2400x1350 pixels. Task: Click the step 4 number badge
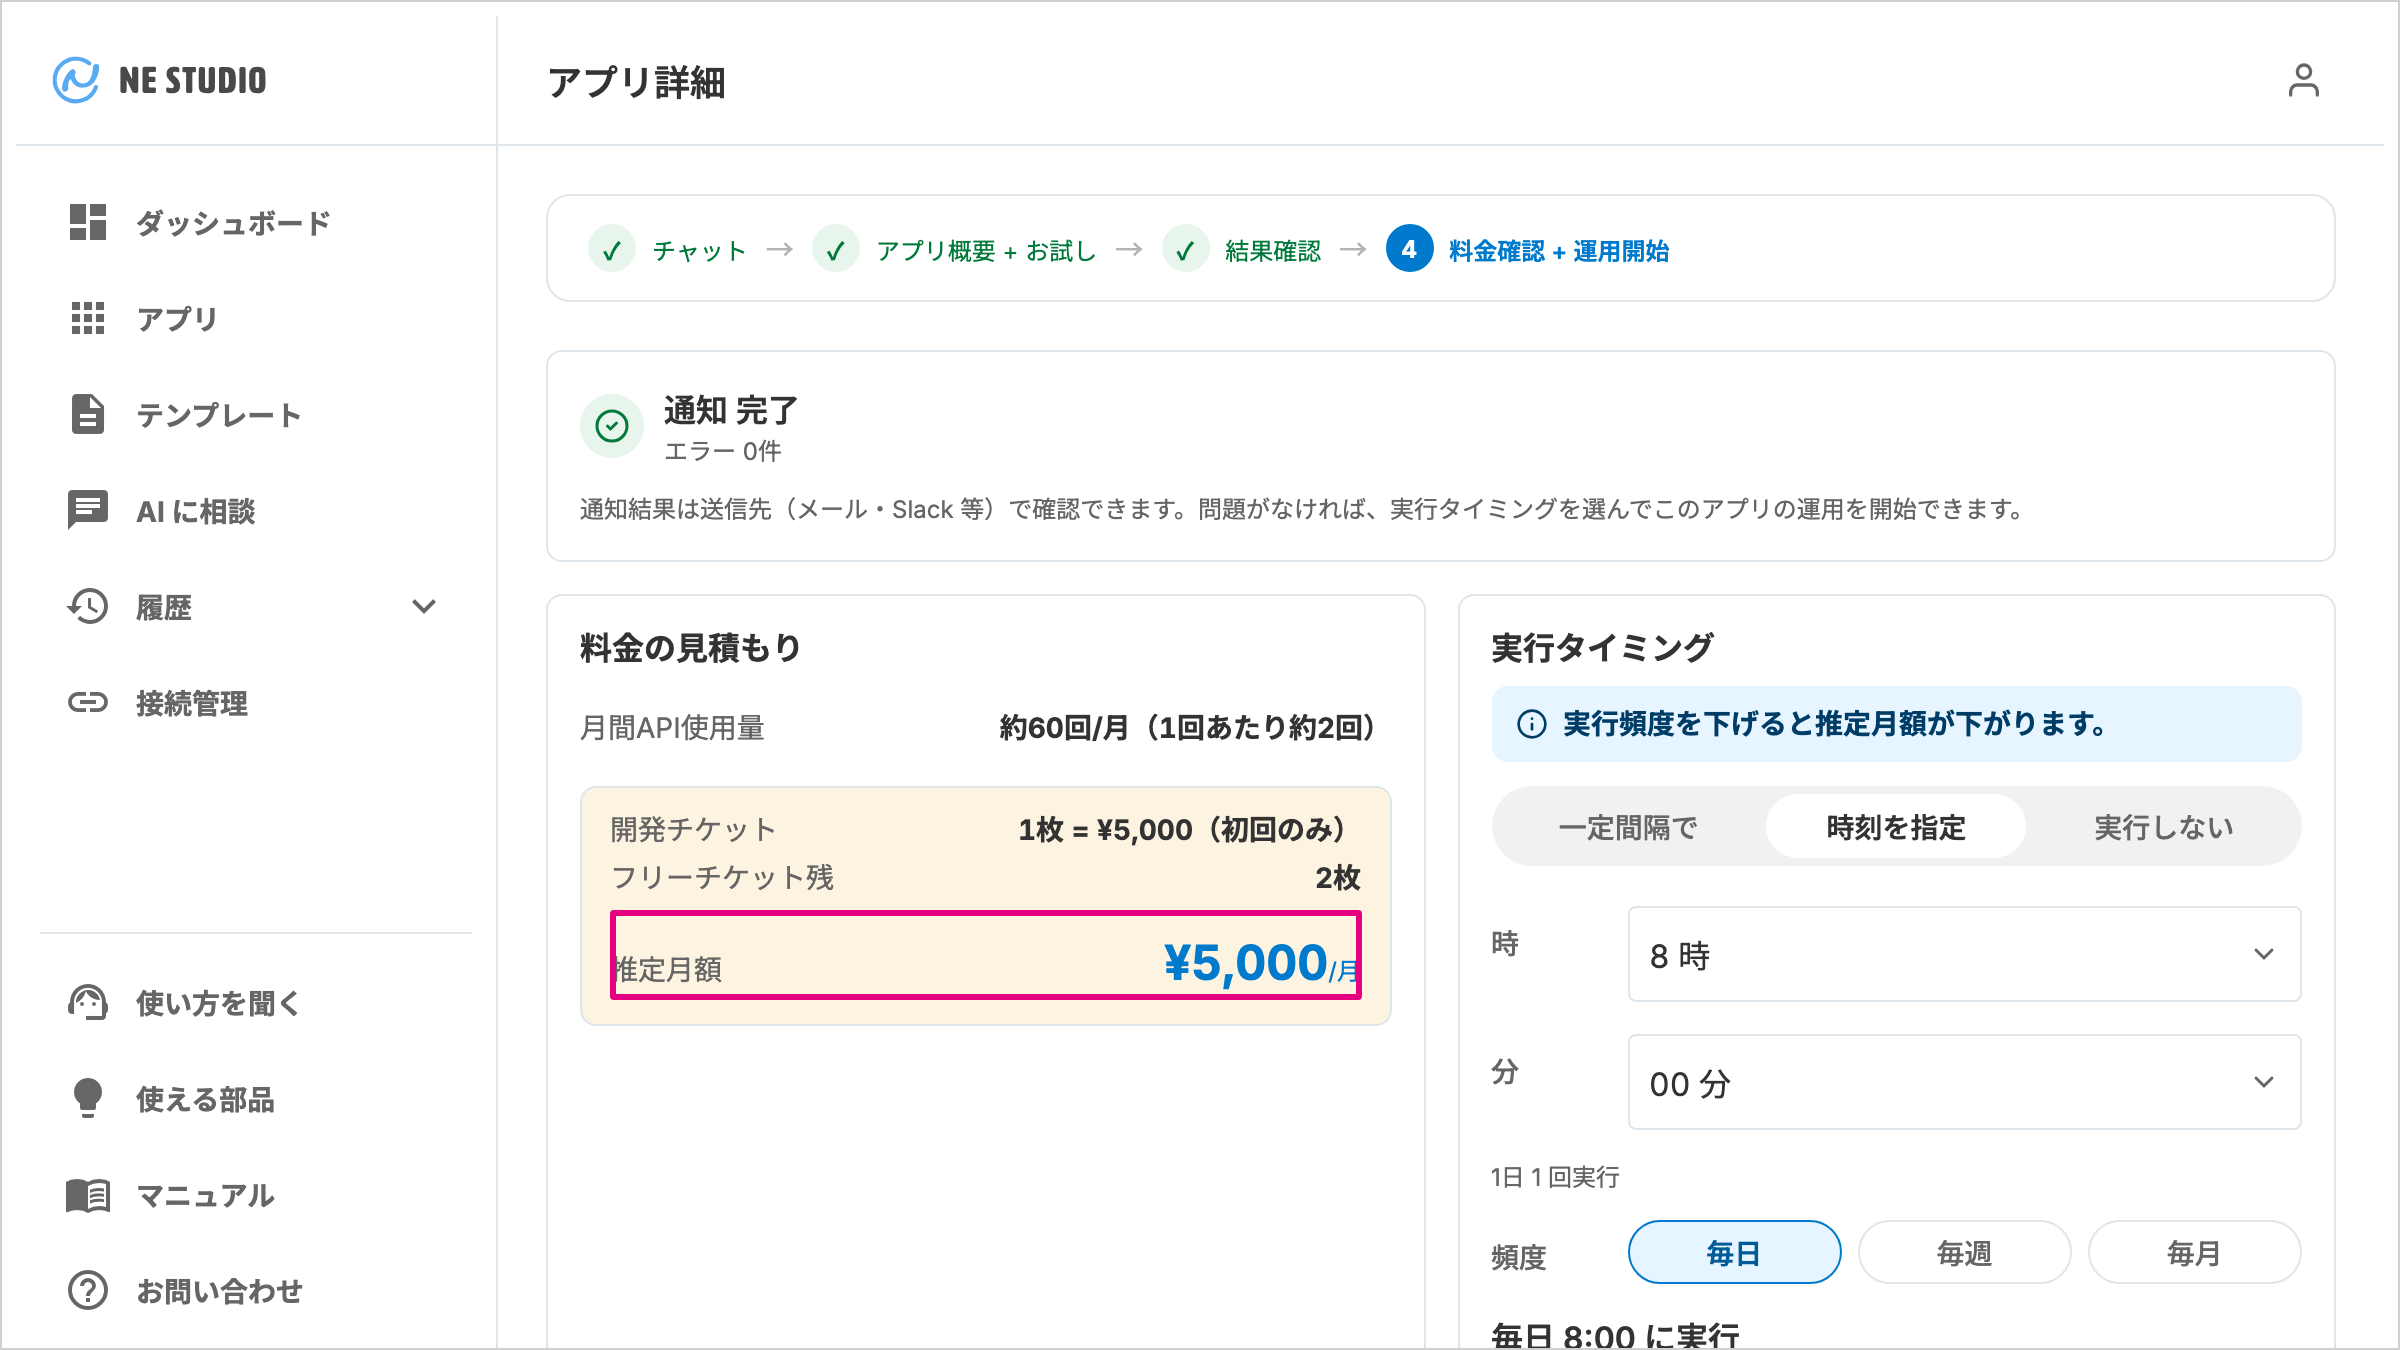click(1409, 249)
